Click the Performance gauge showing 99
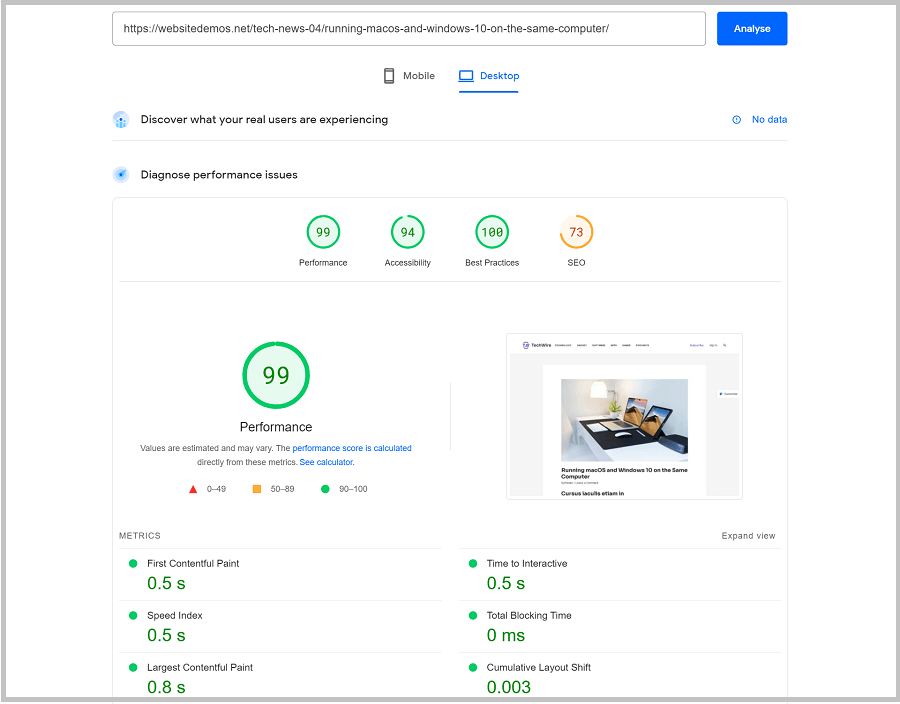Viewport: 900px width, 704px height. tap(323, 231)
